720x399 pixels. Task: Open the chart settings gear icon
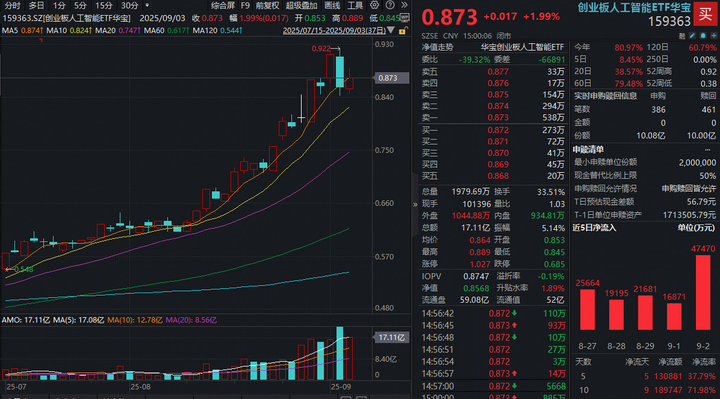click(375, 5)
